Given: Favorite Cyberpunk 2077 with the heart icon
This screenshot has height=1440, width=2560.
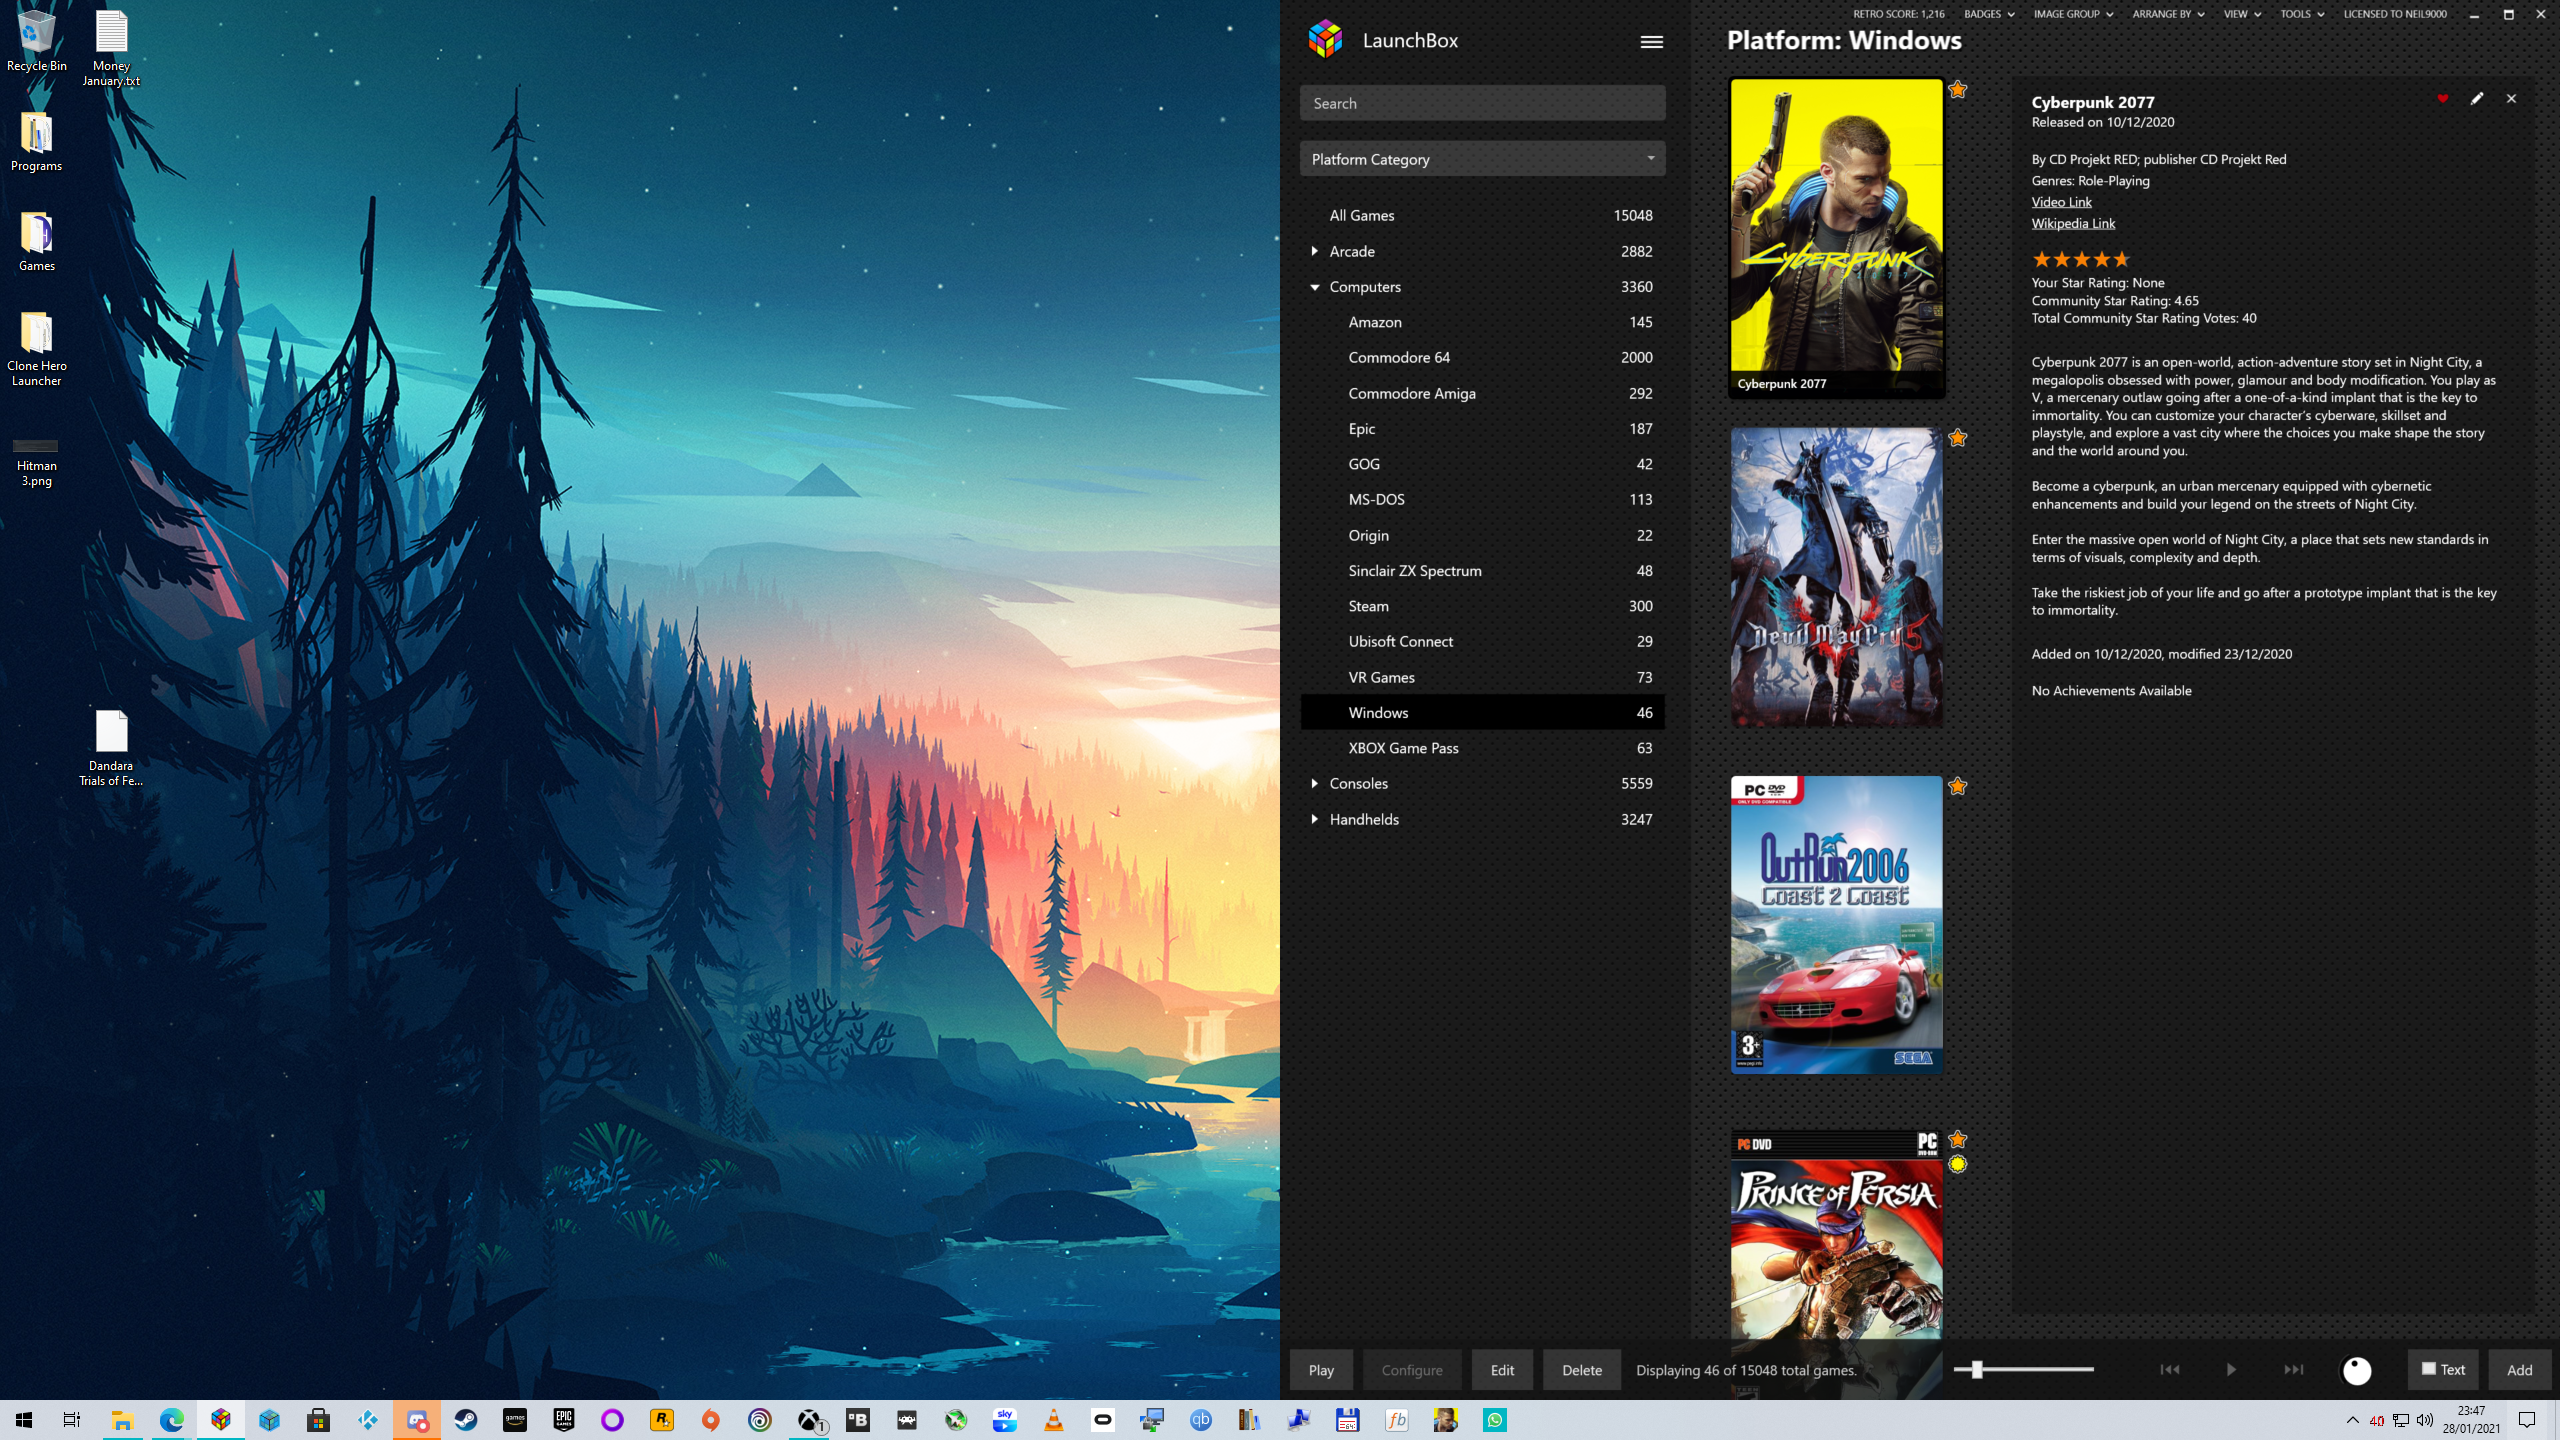Looking at the screenshot, I should pos(2442,98).
